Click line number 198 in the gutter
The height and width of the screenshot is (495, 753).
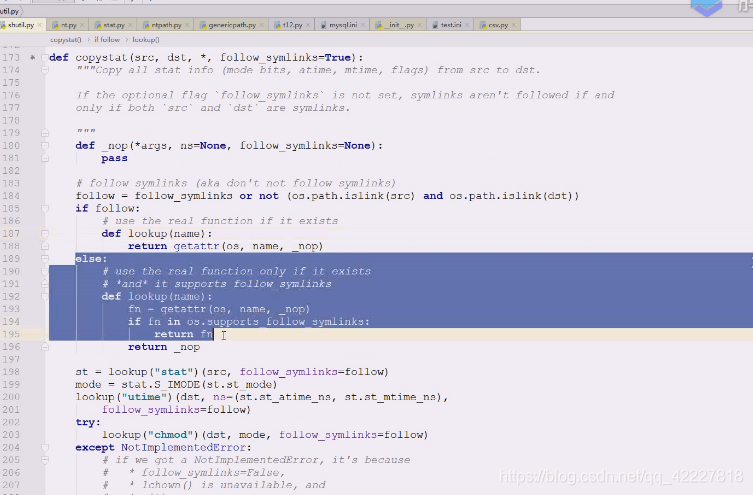coord(11,372)
